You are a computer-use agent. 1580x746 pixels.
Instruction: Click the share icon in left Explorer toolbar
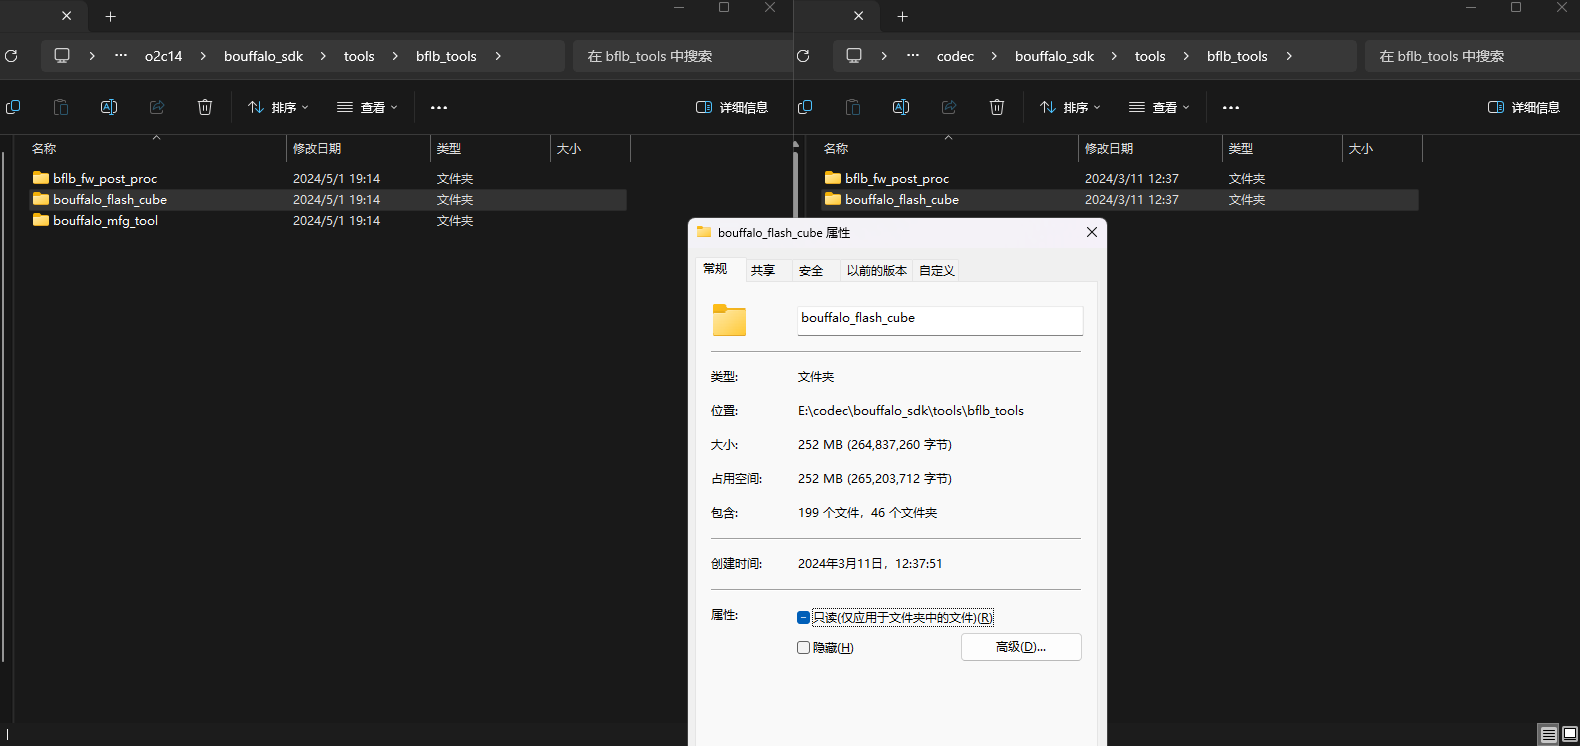click(x=157, y=107)
